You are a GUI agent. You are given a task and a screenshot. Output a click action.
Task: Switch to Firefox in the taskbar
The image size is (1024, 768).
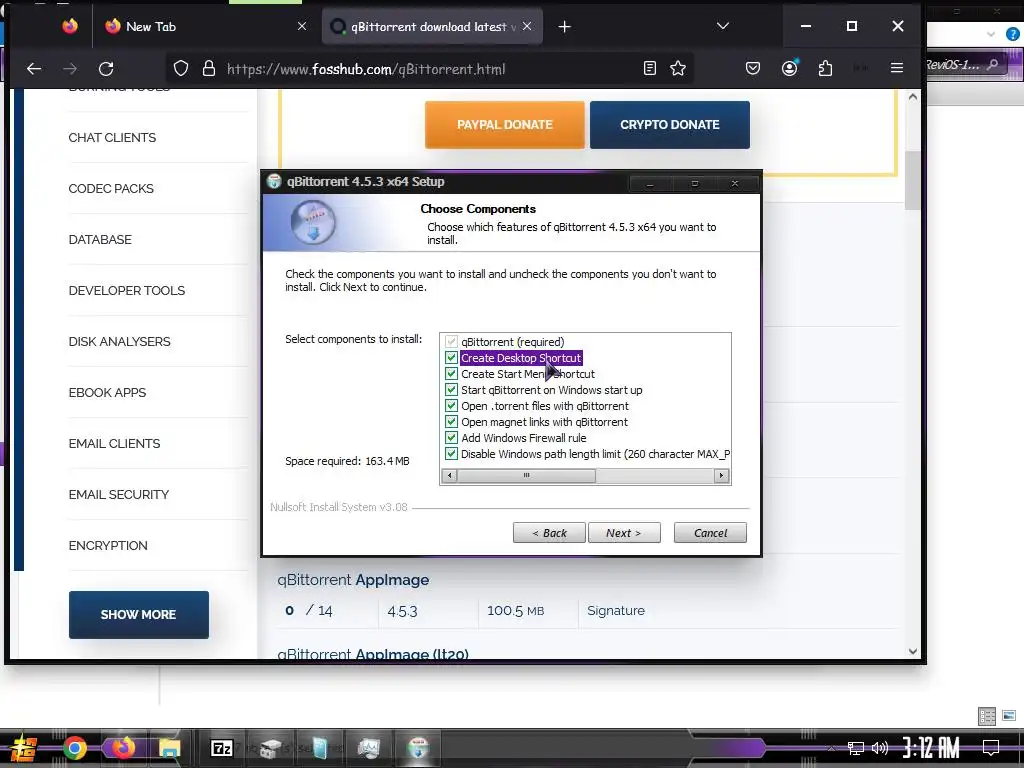(x=123, y=748)
